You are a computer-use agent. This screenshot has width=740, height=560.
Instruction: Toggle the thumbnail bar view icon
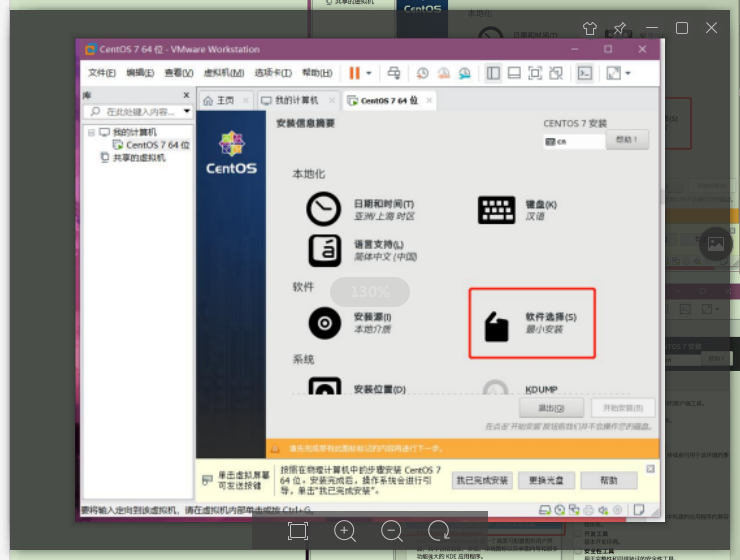pyautogui.click(x=514, y=73)
